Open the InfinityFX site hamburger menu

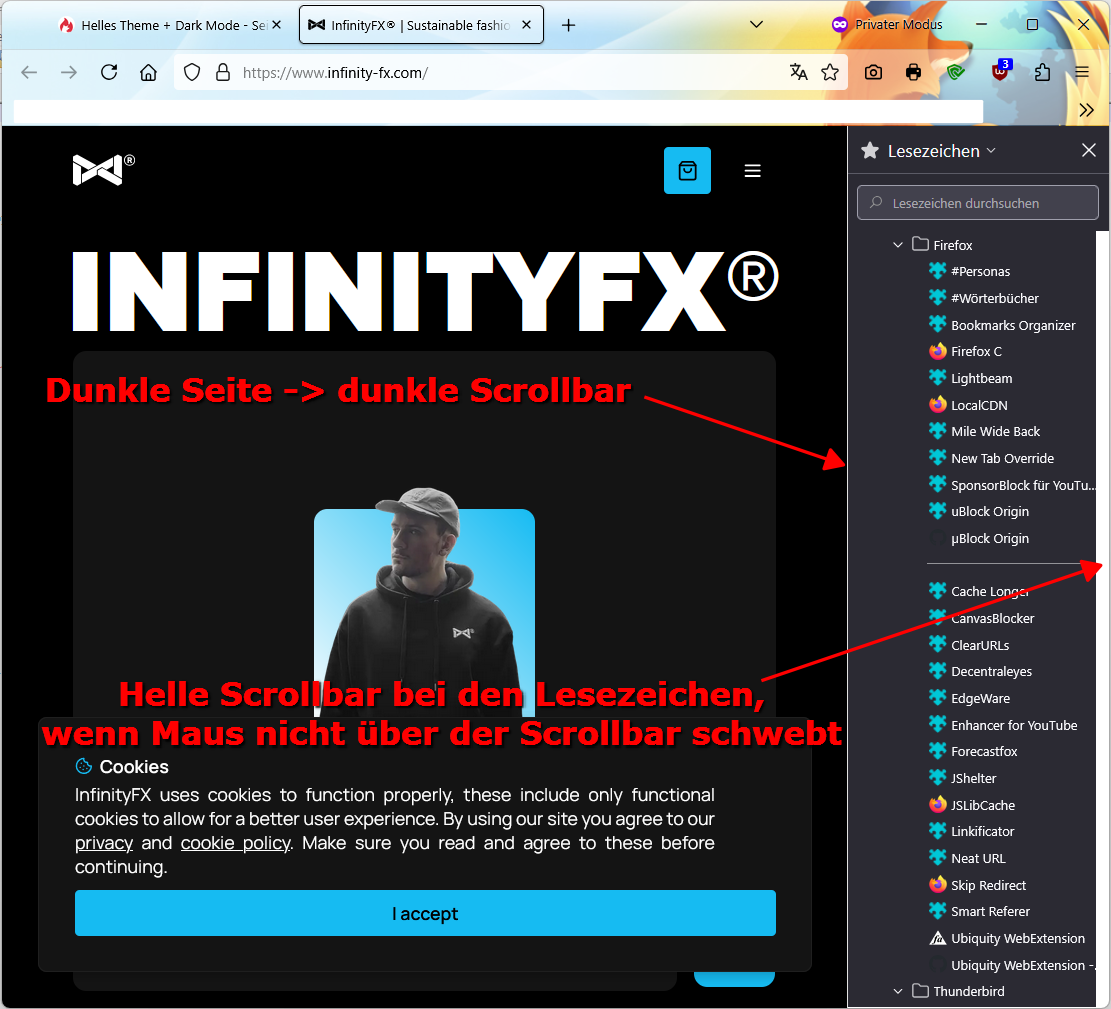point(752,171)
